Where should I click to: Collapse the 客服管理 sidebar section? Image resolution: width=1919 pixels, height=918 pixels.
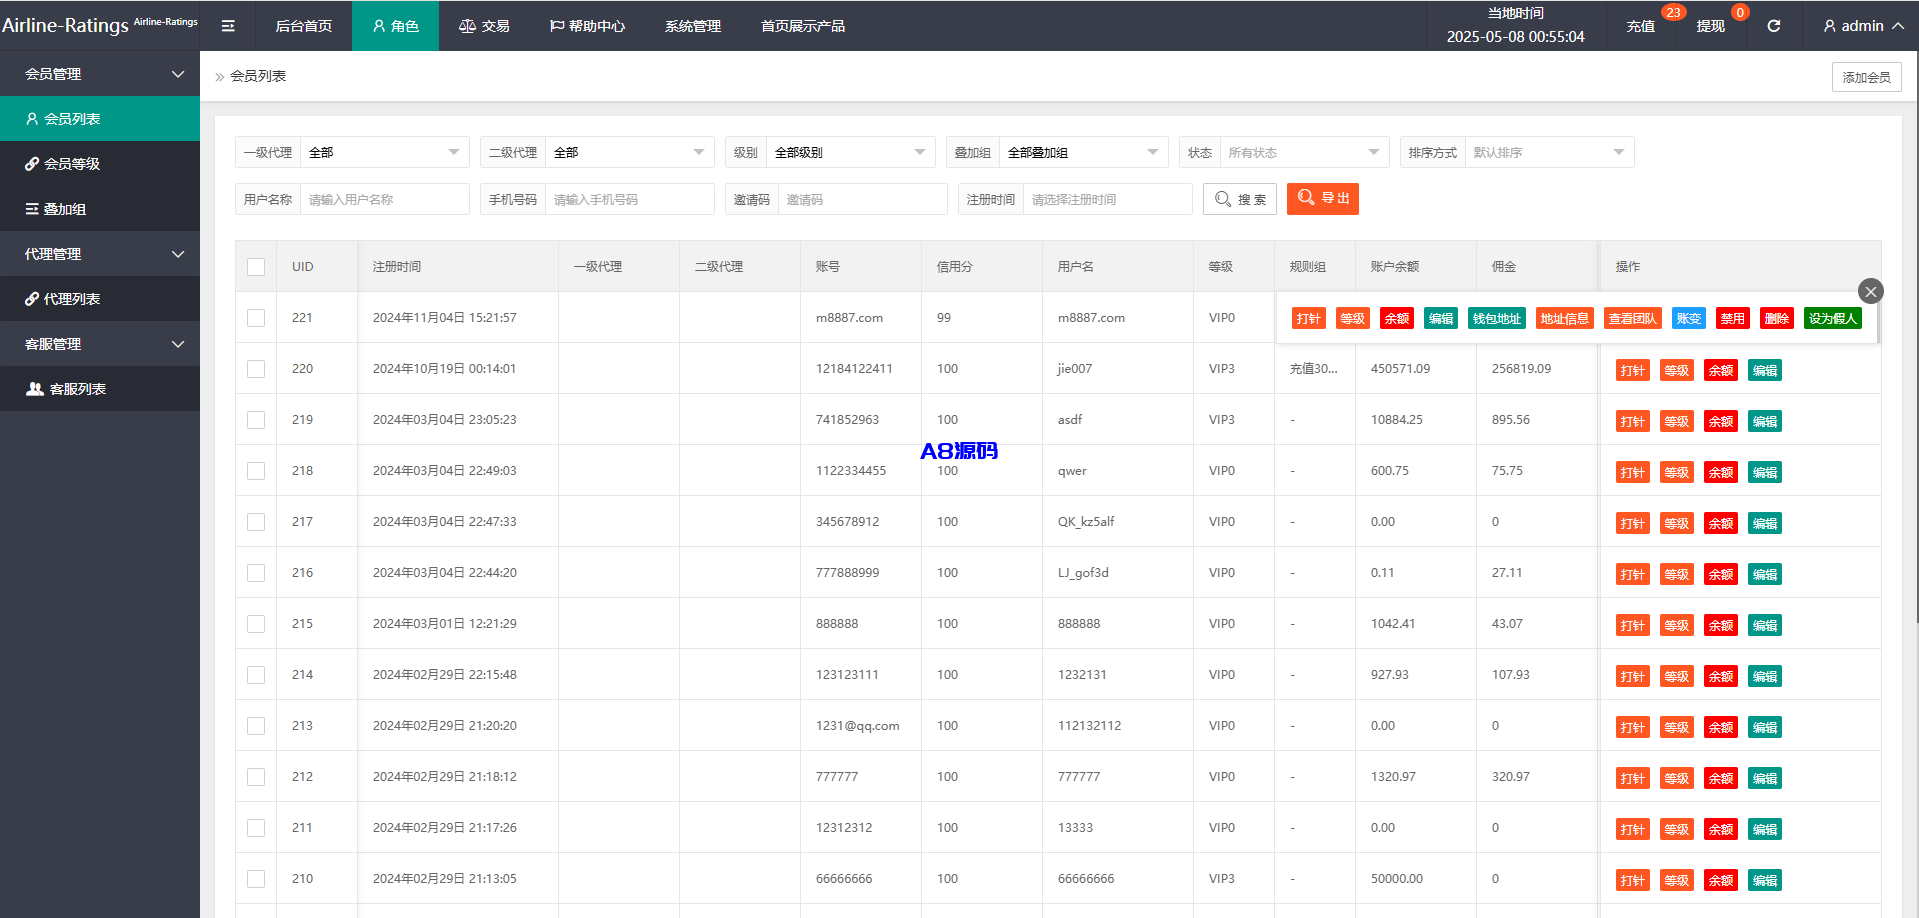tap(100, 344)
